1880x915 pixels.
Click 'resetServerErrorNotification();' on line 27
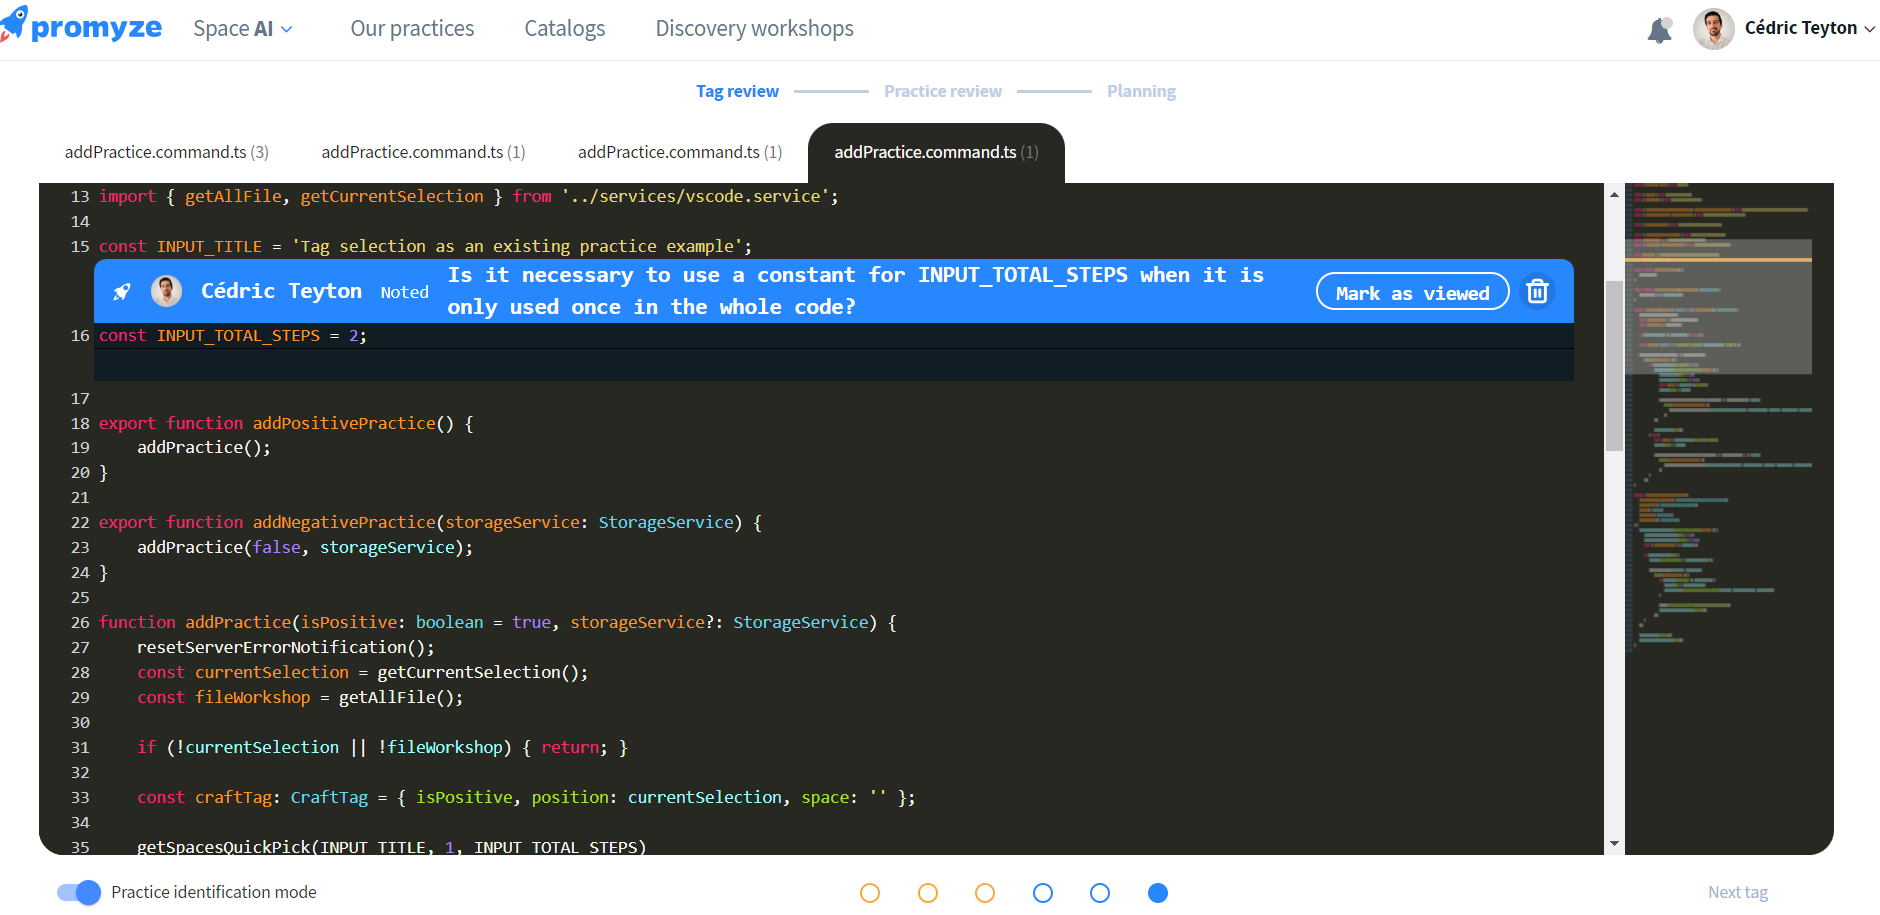[x=286, y=647]
